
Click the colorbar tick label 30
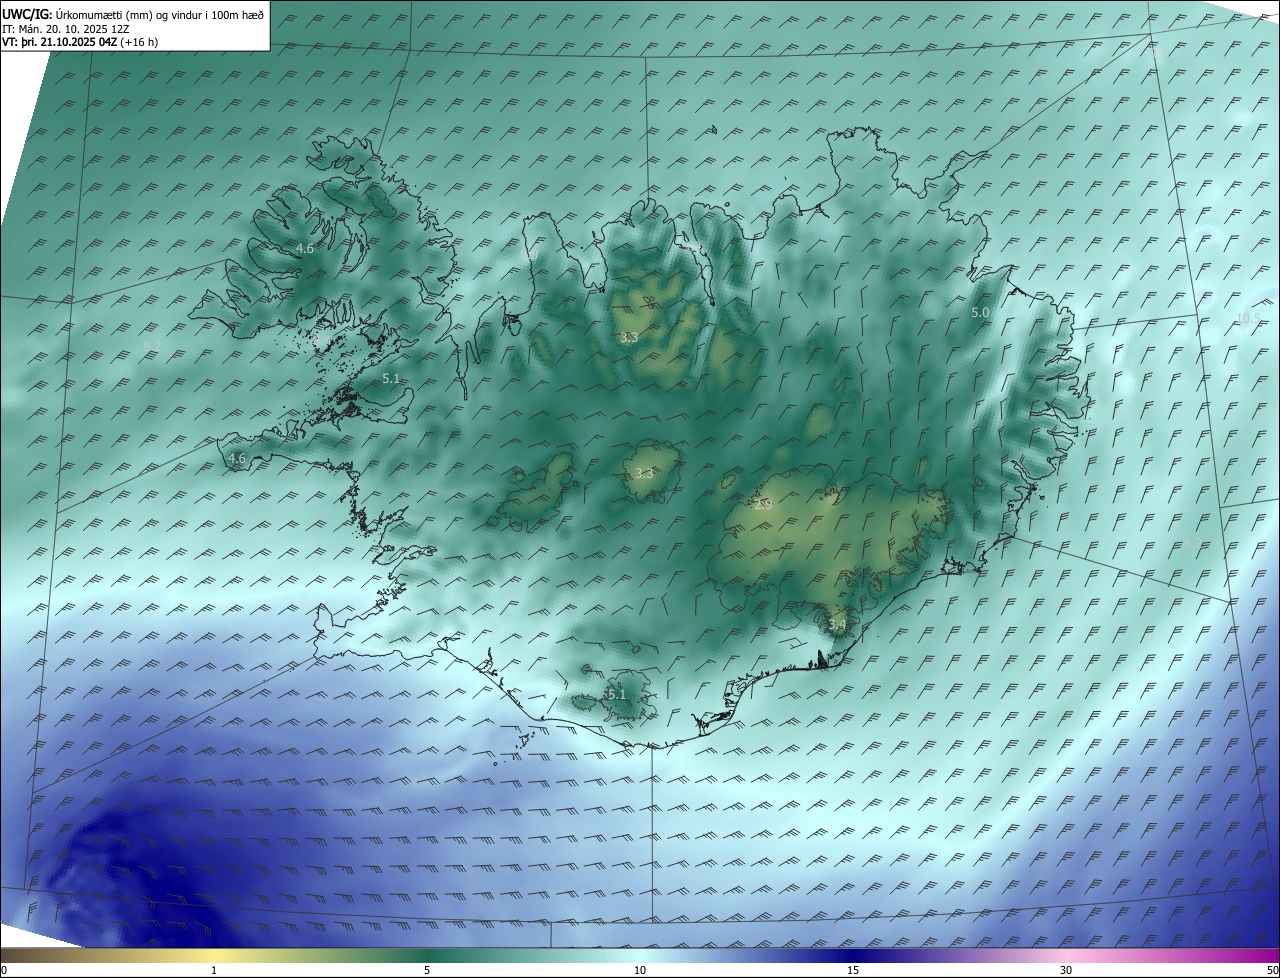[x=1066, y=970]
